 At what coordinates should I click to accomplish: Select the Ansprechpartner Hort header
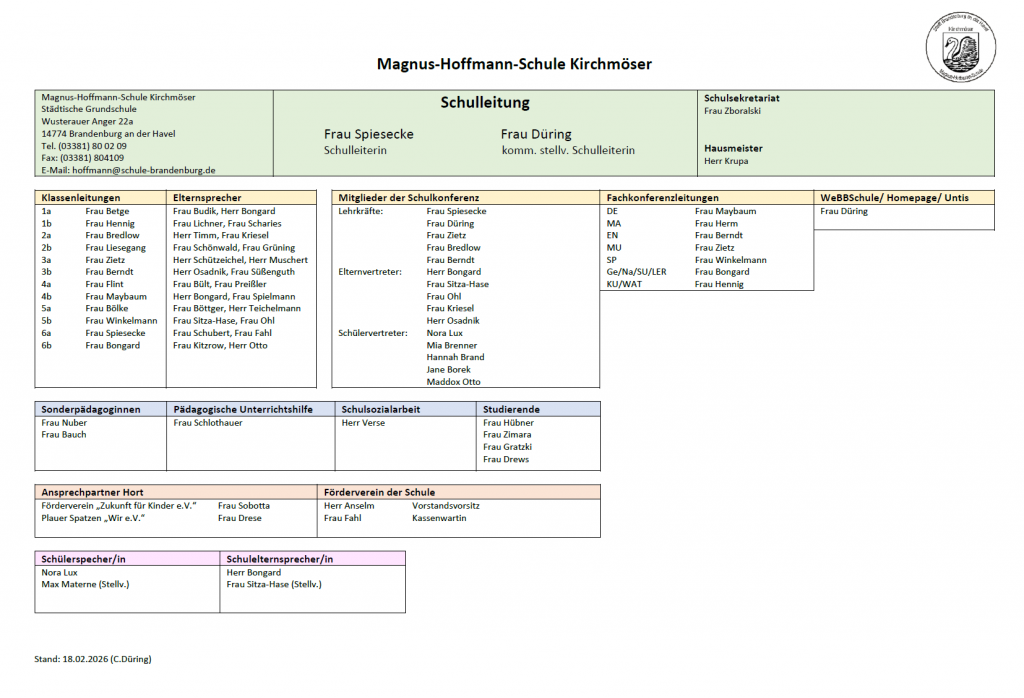pyautogui.click(x=92, y=492)
